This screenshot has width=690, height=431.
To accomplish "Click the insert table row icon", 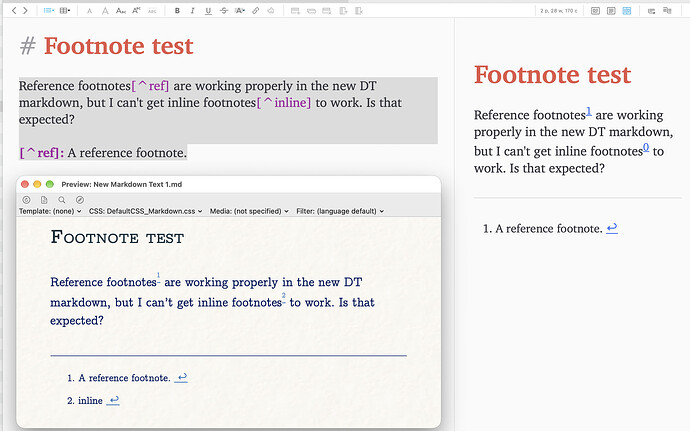I will pyautogui.click(x=295, y=11).
